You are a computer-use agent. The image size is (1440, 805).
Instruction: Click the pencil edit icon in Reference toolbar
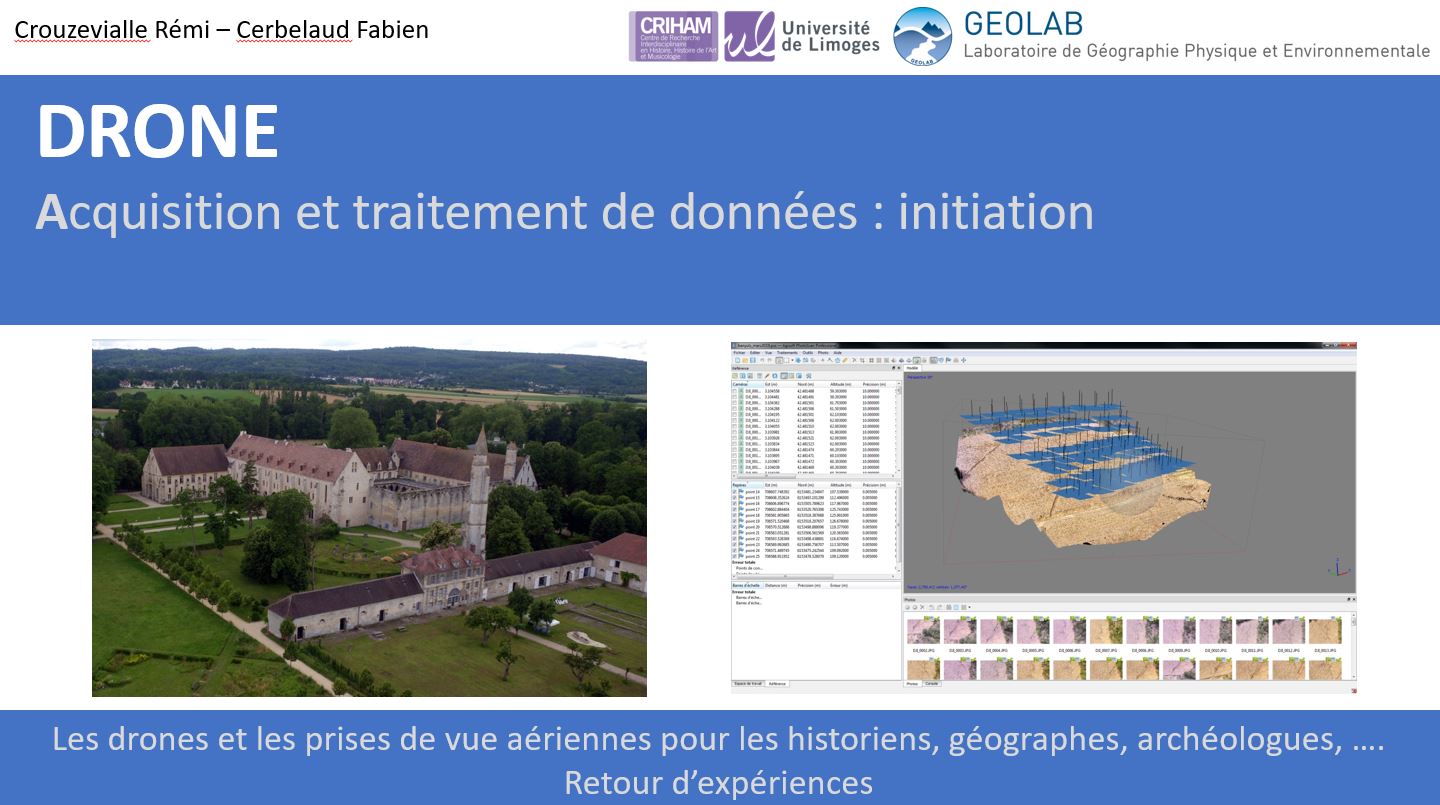(x=767, y=376)
